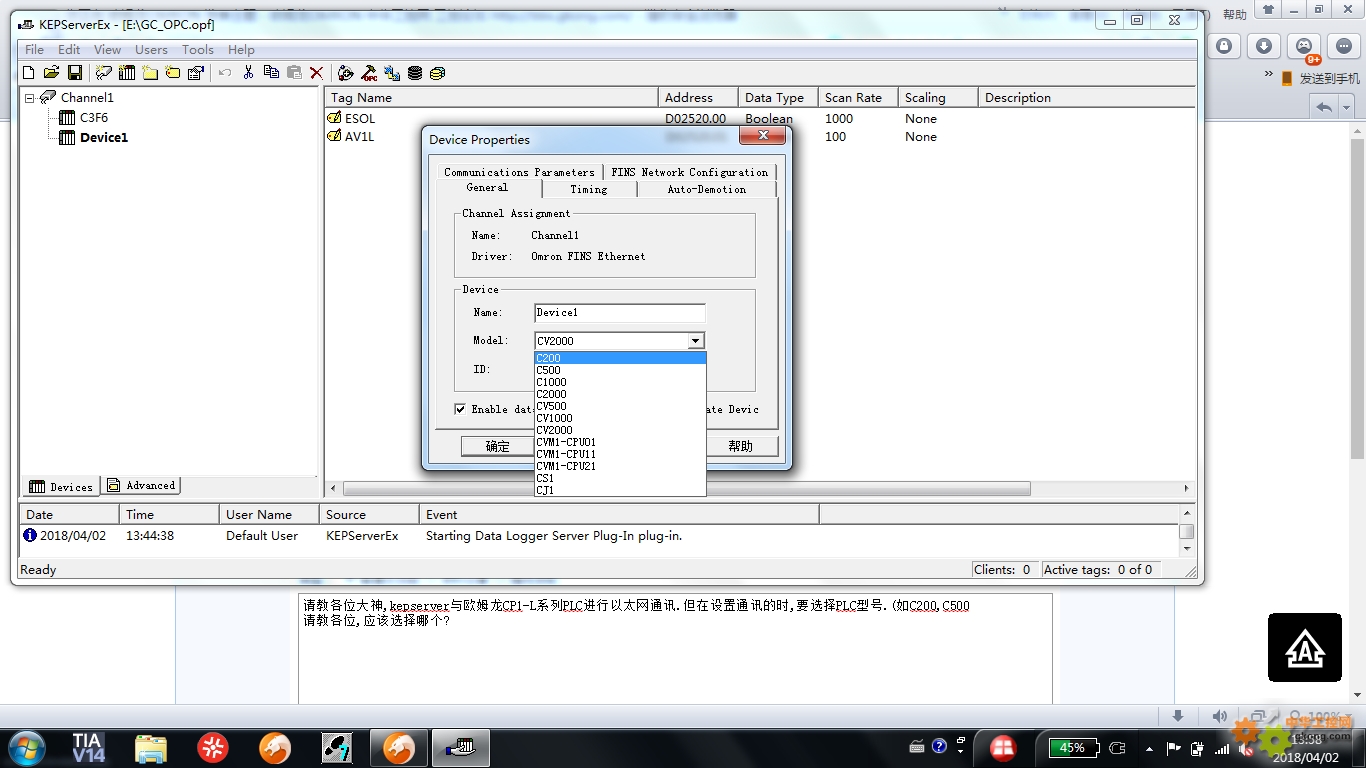Click the 帮助 help button in dialog
Screen dimensions: 1366x768
[740, 446]
